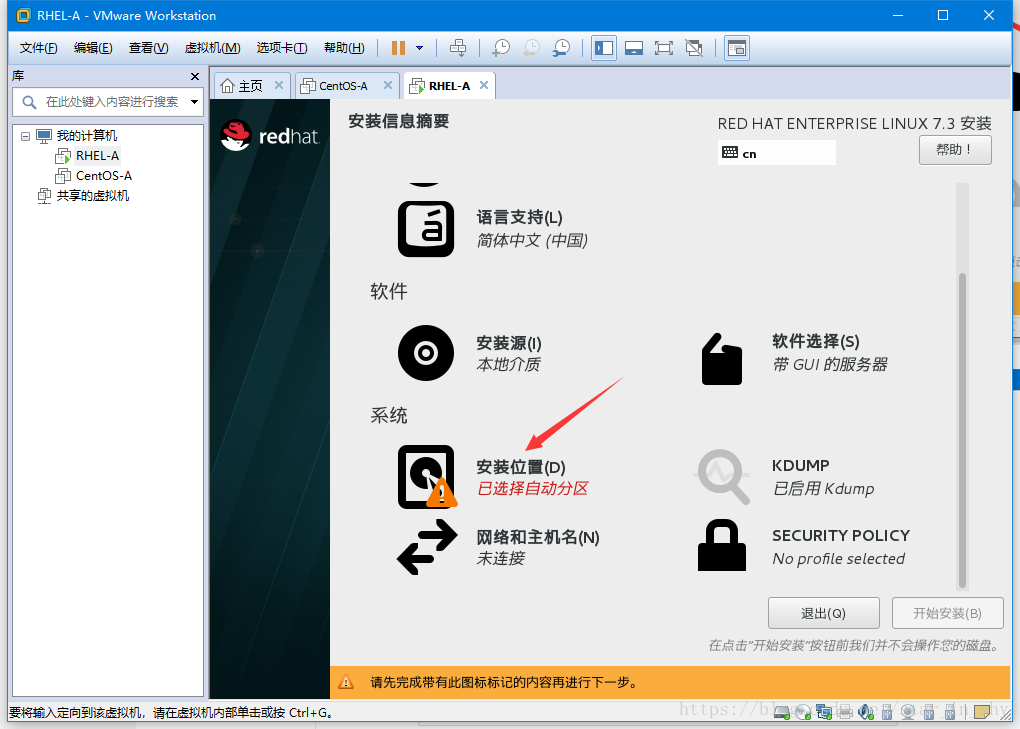Click the sound card status bar icon
The width and height of the screenshot is (1020, 729).
click(x=866, y=713)
